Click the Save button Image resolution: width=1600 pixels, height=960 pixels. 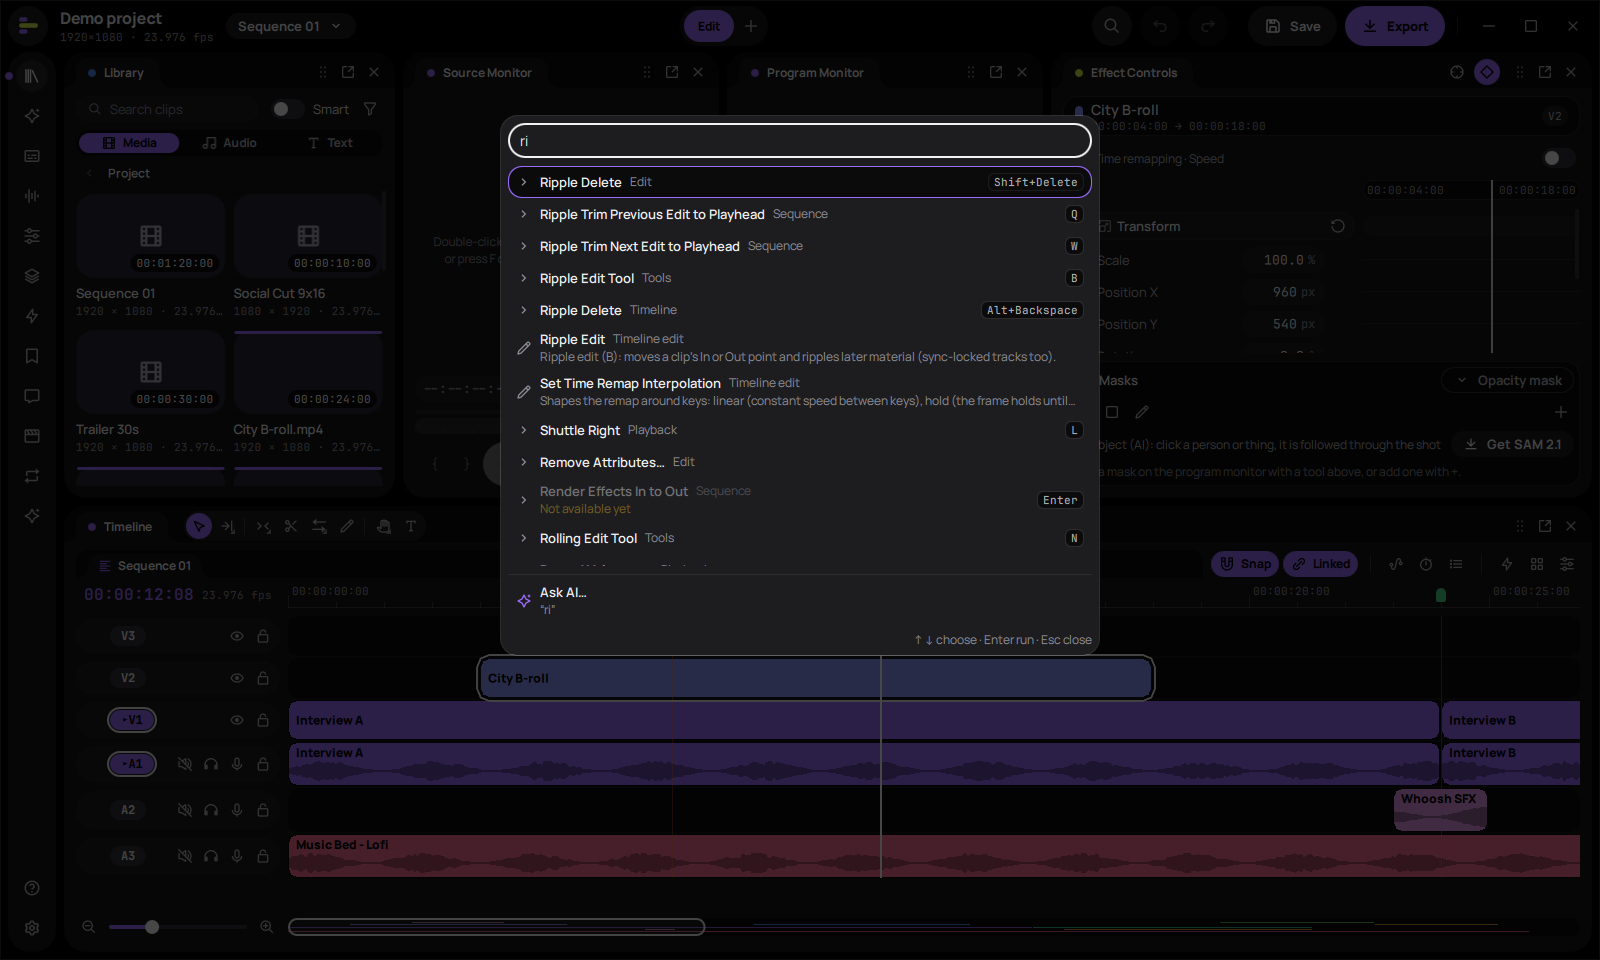tap(1293, 26)
